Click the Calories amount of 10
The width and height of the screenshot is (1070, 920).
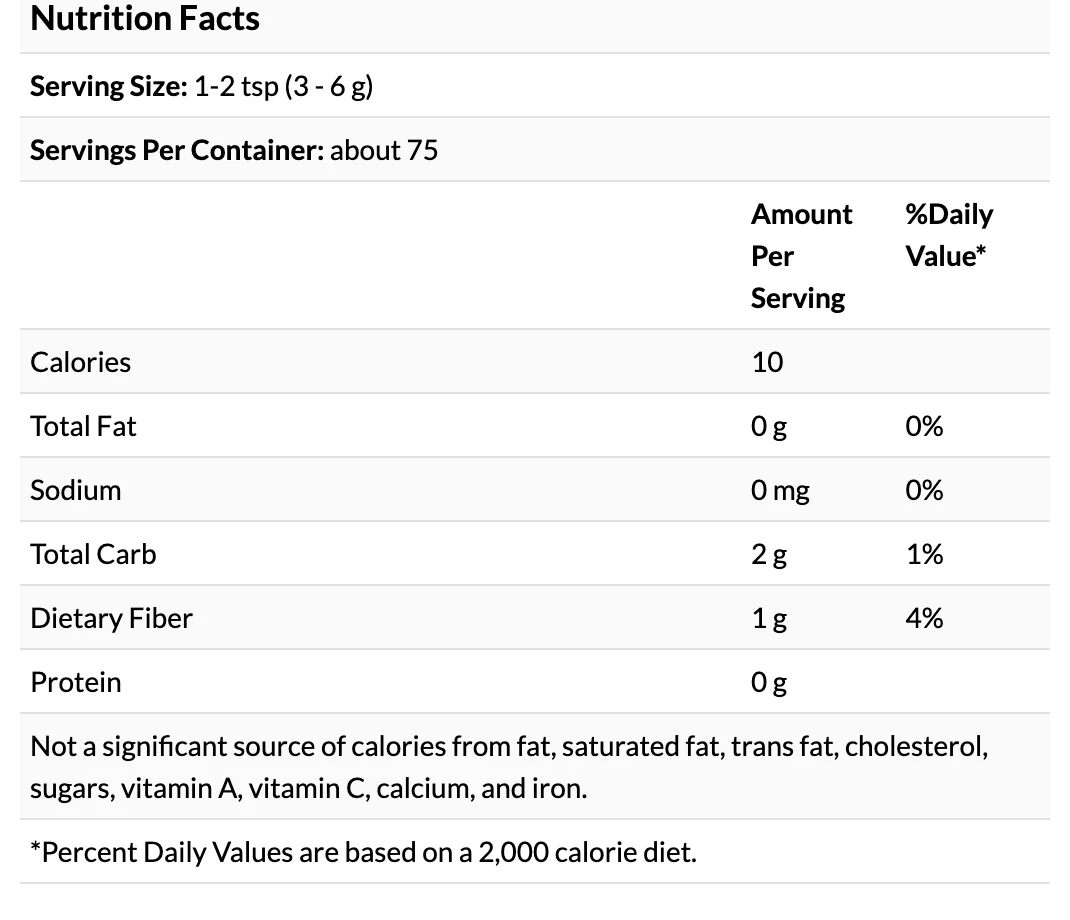[767, 362]
